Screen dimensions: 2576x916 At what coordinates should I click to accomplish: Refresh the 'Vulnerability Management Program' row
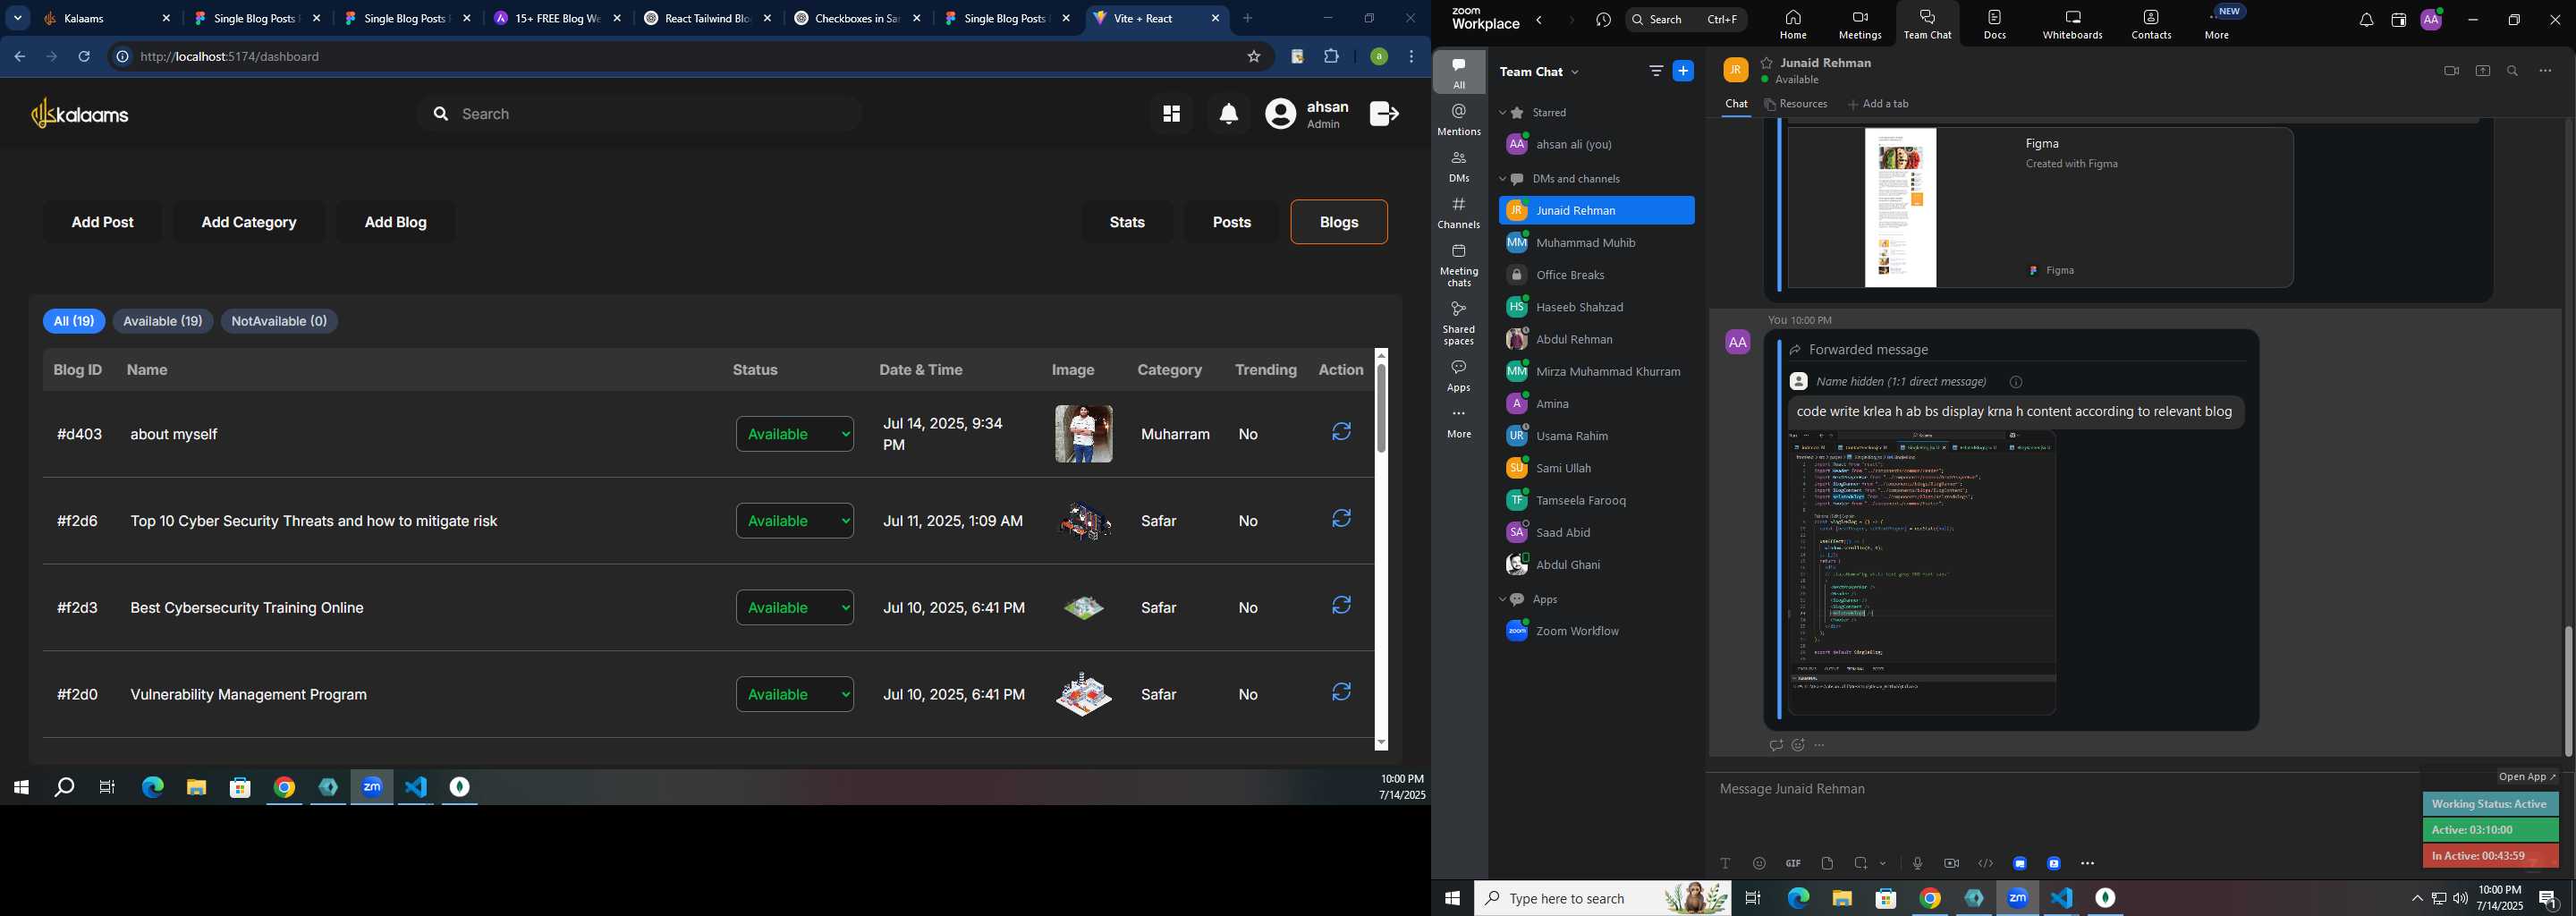click(x=1342, y=692)
